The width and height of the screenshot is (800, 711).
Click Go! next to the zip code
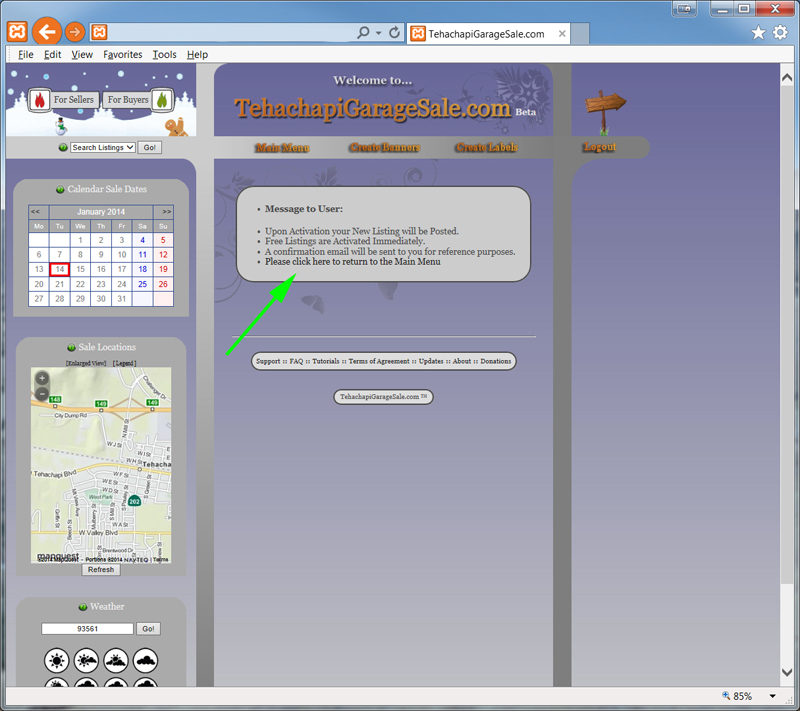148,629
